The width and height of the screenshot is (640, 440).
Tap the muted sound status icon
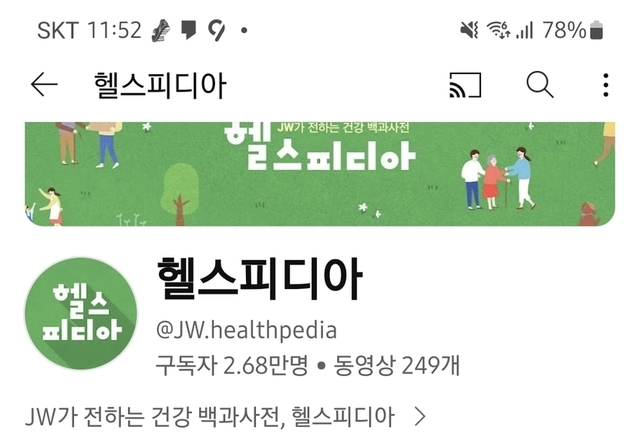[469, 30]
